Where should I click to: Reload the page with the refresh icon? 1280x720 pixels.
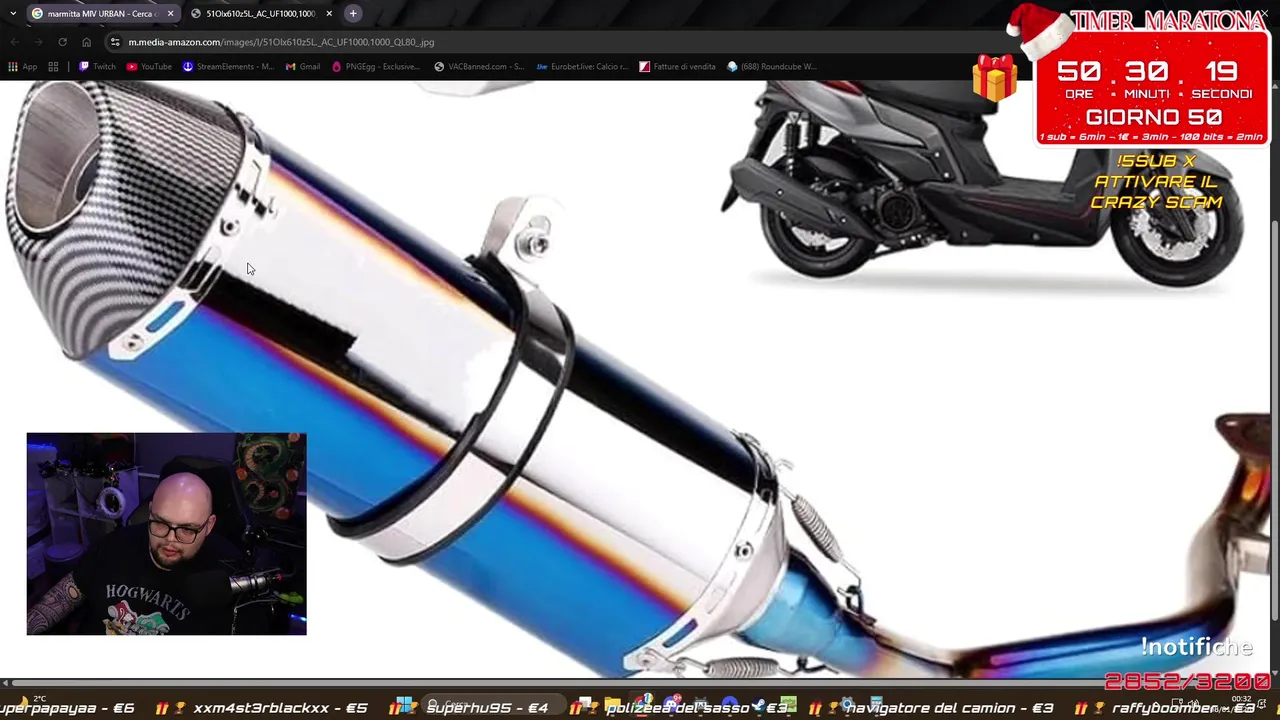[62, 42]
